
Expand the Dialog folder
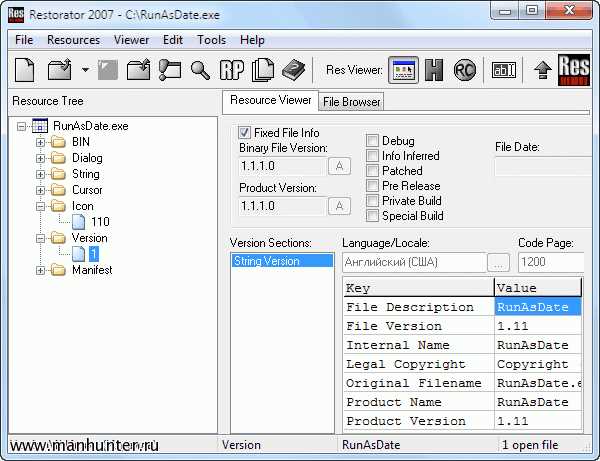pos(40,158)
